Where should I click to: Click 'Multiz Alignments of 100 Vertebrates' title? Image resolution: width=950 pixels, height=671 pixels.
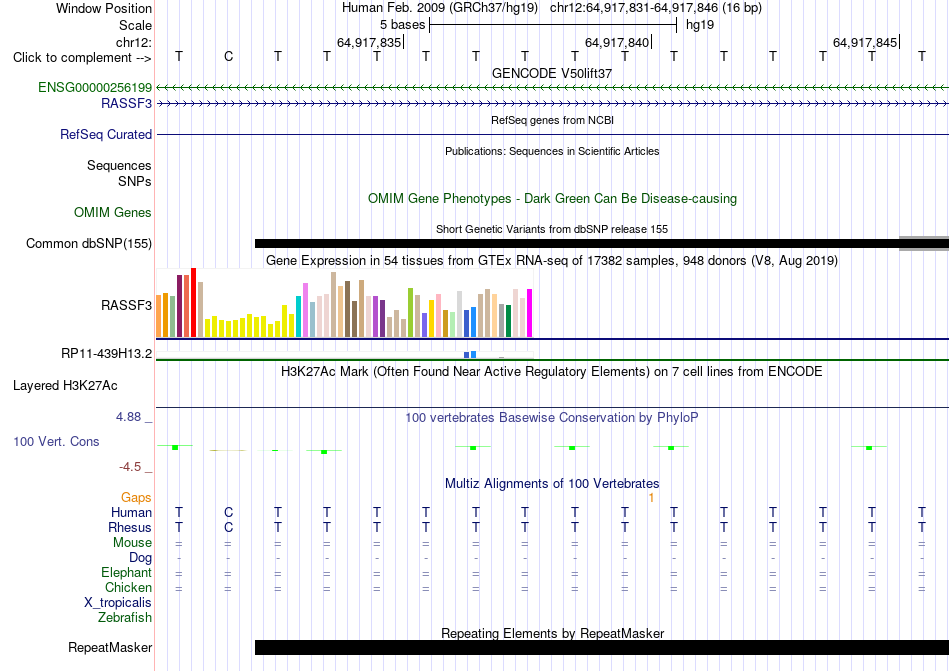tap(552, 483)
